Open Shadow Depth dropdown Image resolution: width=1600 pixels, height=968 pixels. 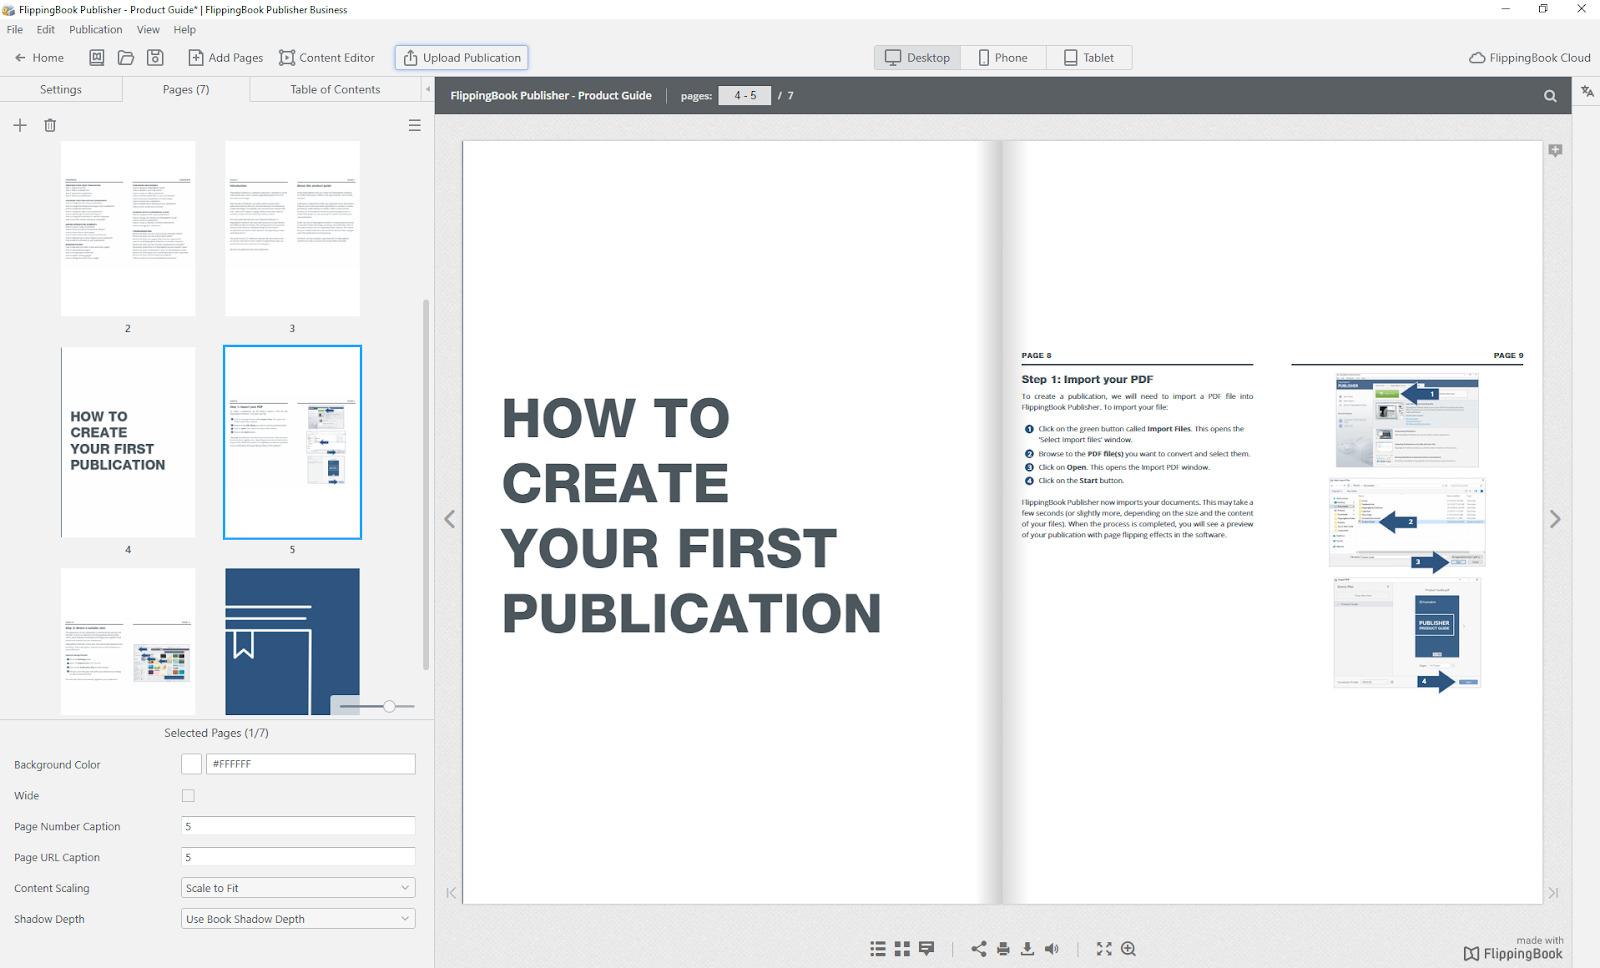pos(298,919)
